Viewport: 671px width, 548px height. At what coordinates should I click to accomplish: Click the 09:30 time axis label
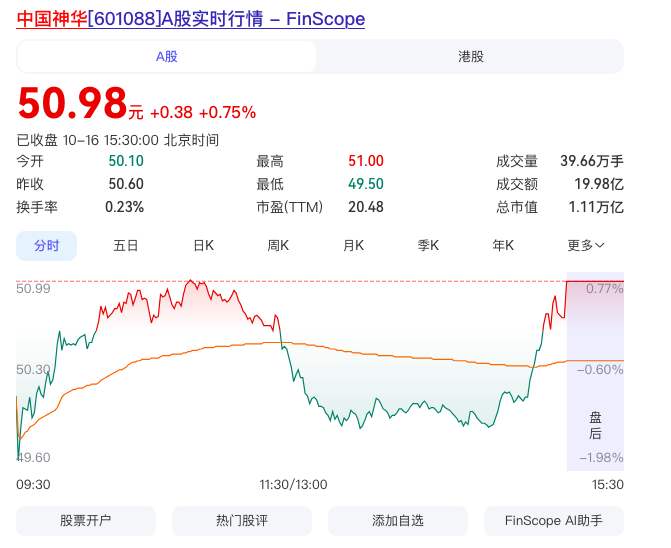click(33, 485)
